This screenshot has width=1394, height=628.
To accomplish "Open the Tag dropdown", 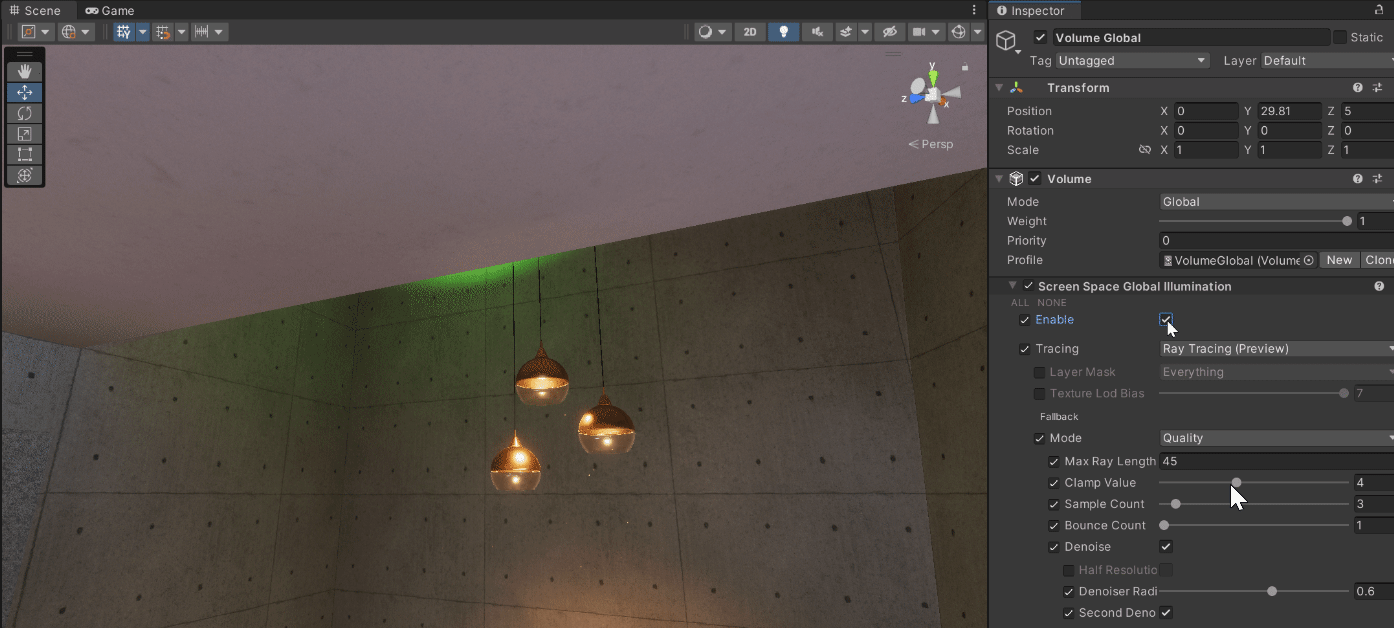I will point(1132,61).
